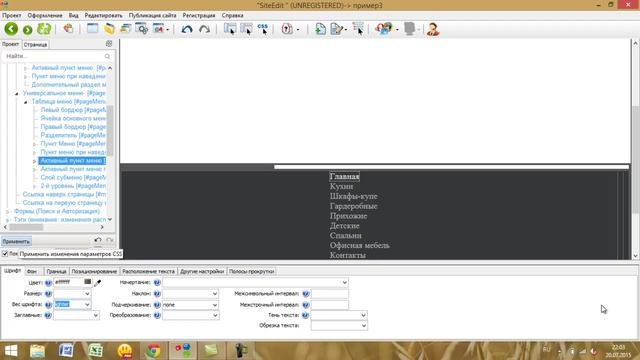Click the grid with pointer toolbar icon
The height and width of the screenshot is (360, 640).
tap(358, 29)
